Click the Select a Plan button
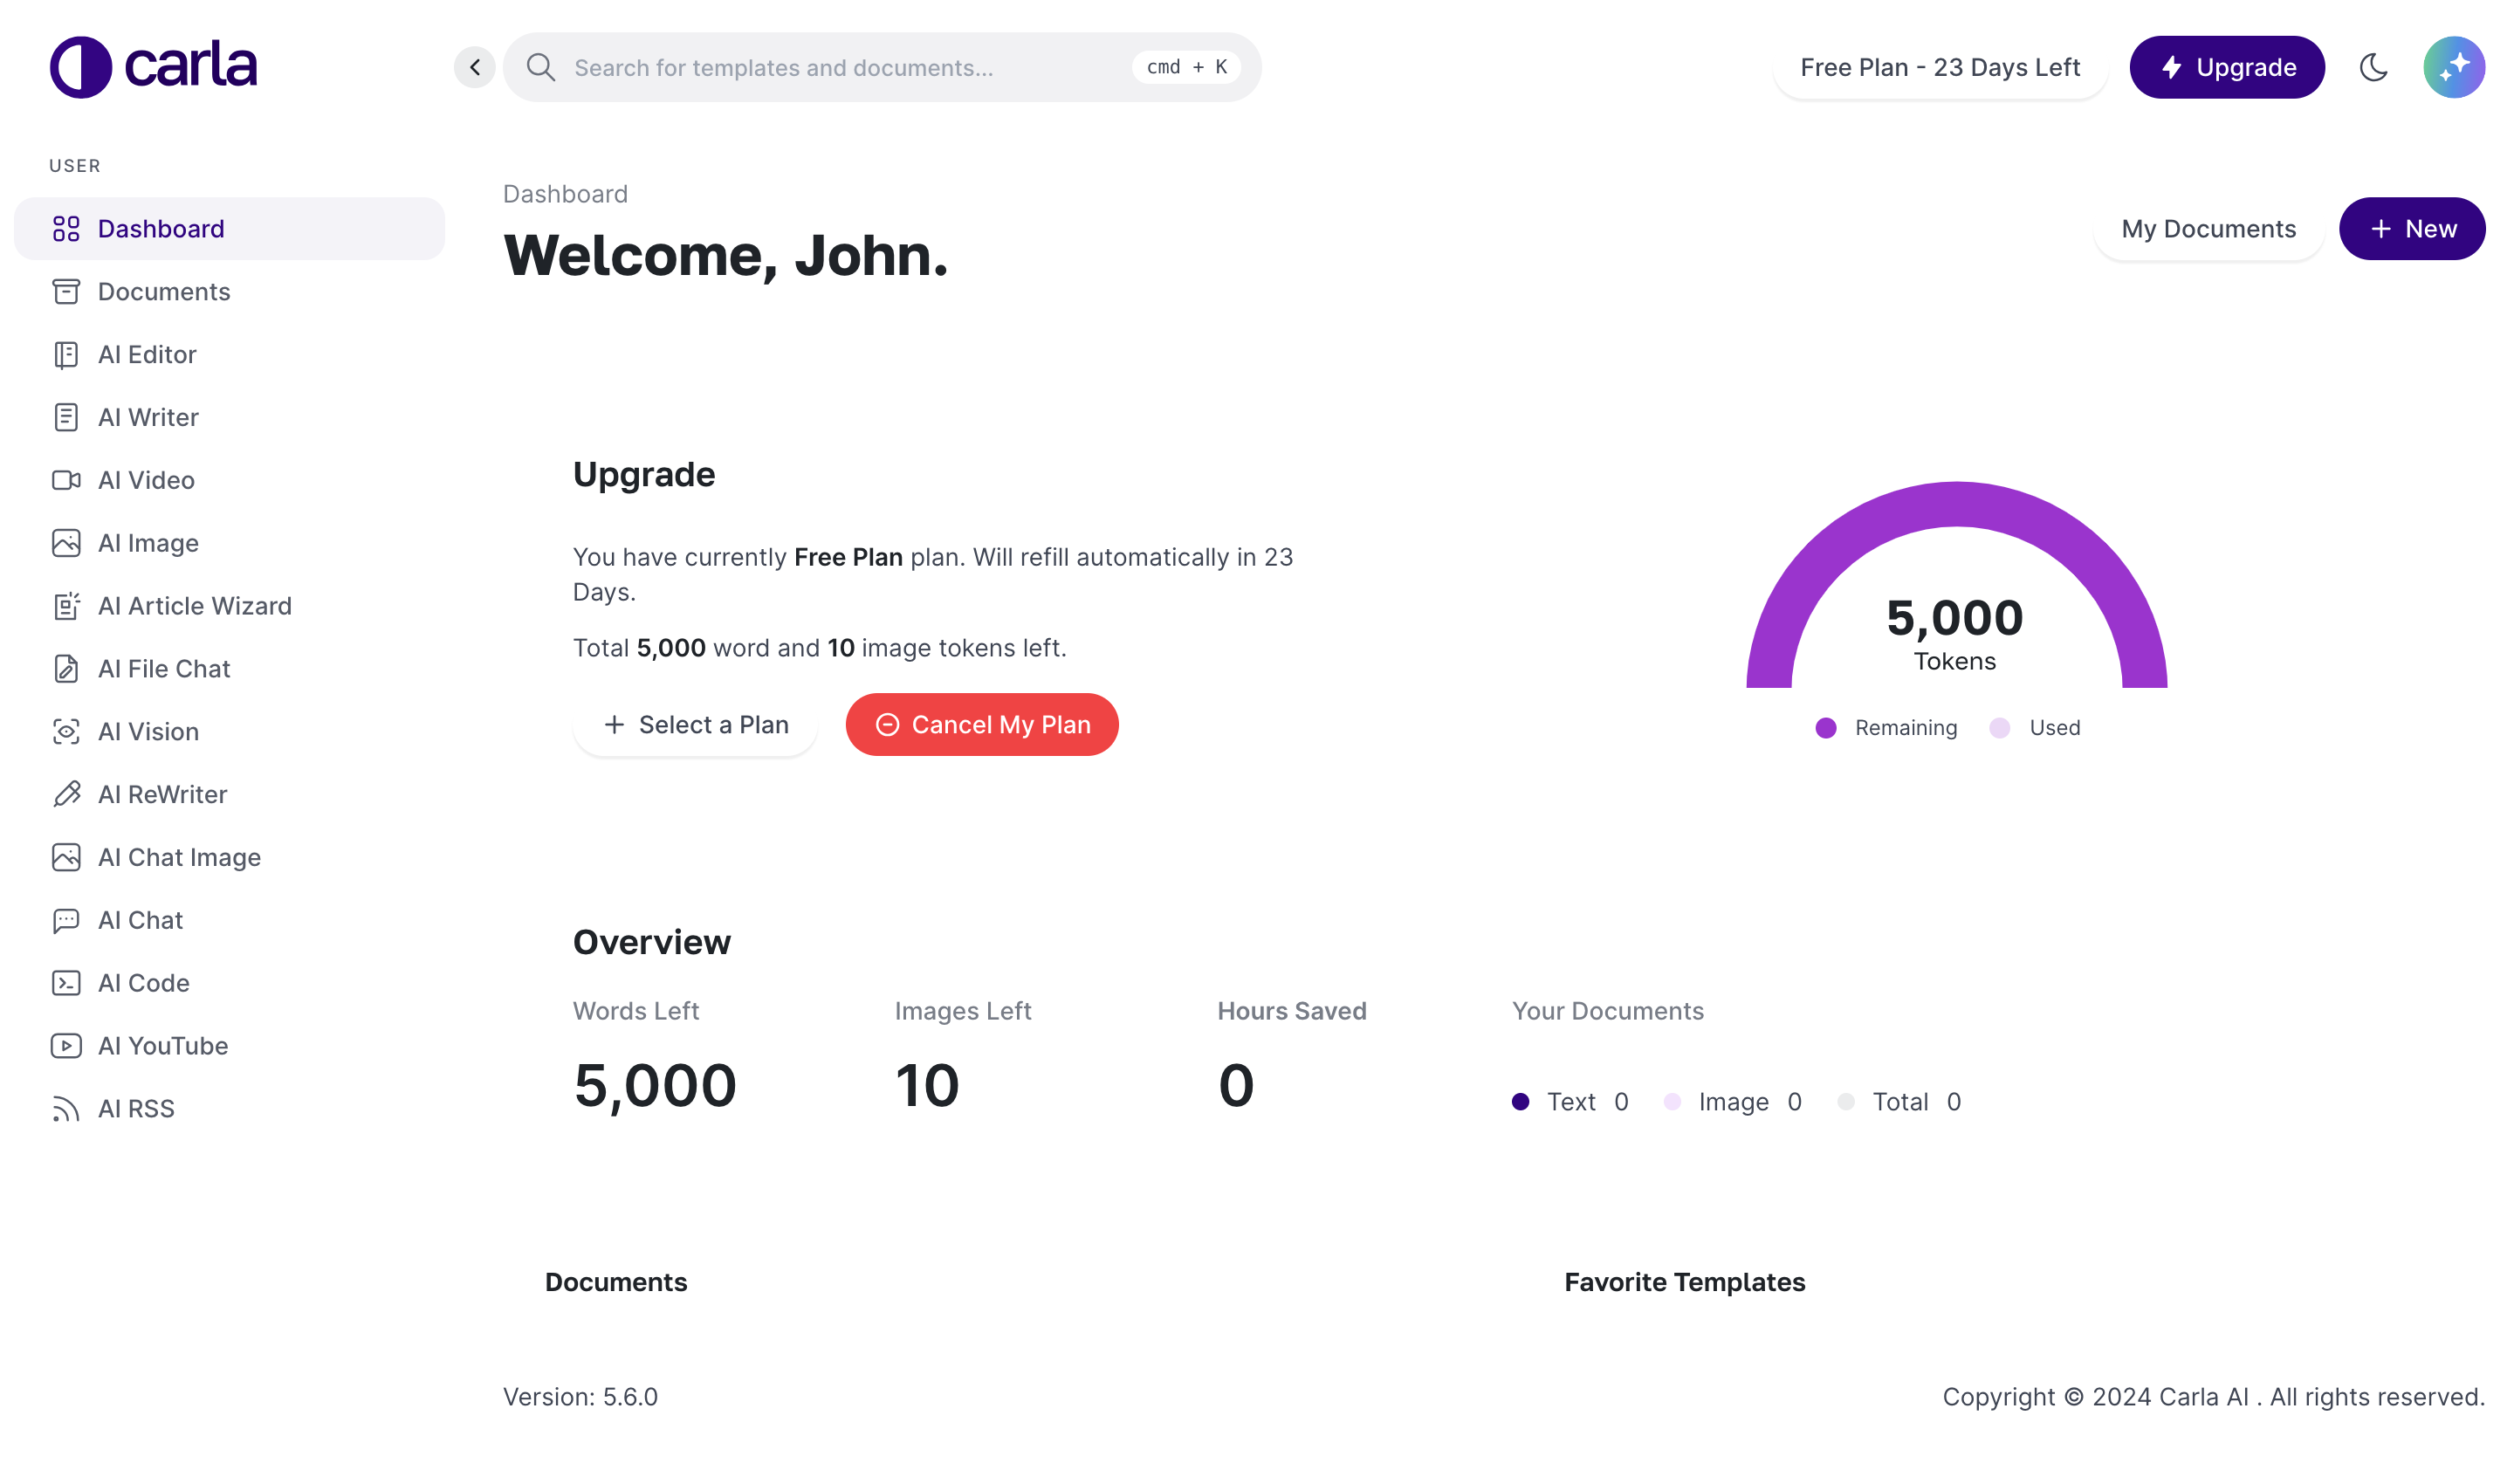 point(695,725)
